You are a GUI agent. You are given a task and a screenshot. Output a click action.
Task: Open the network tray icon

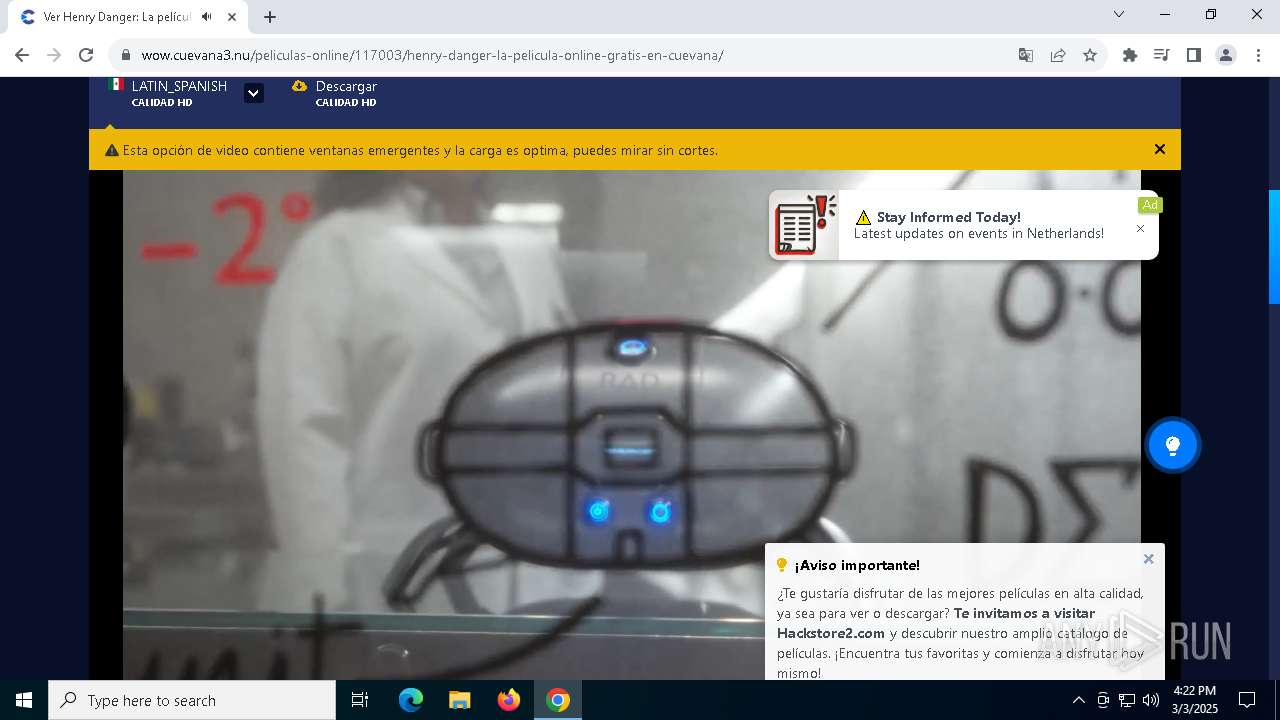coord(1127,700)
